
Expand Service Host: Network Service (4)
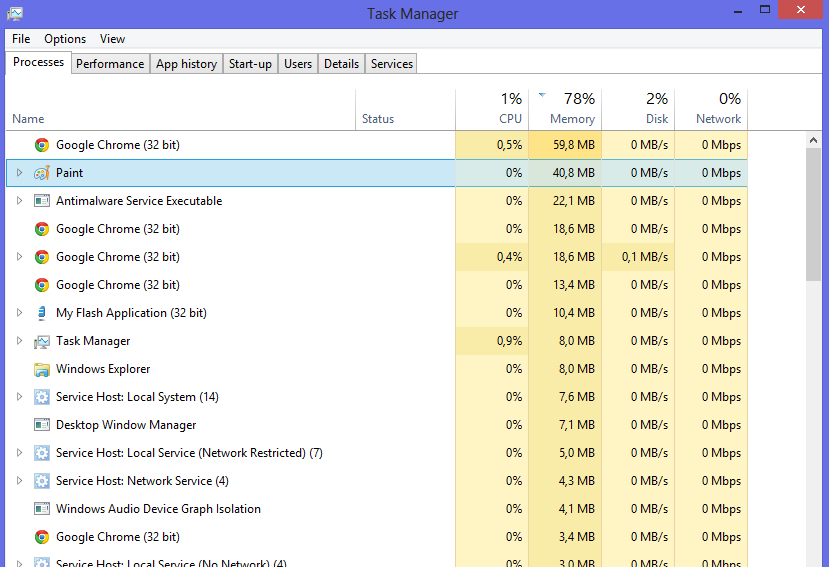pyautogui.click(x=19, y=481)
